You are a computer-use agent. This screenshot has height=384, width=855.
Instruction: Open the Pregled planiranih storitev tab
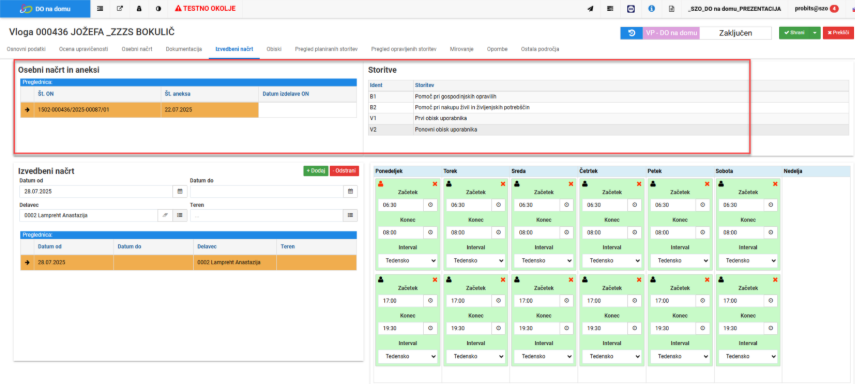click(326, 49)
